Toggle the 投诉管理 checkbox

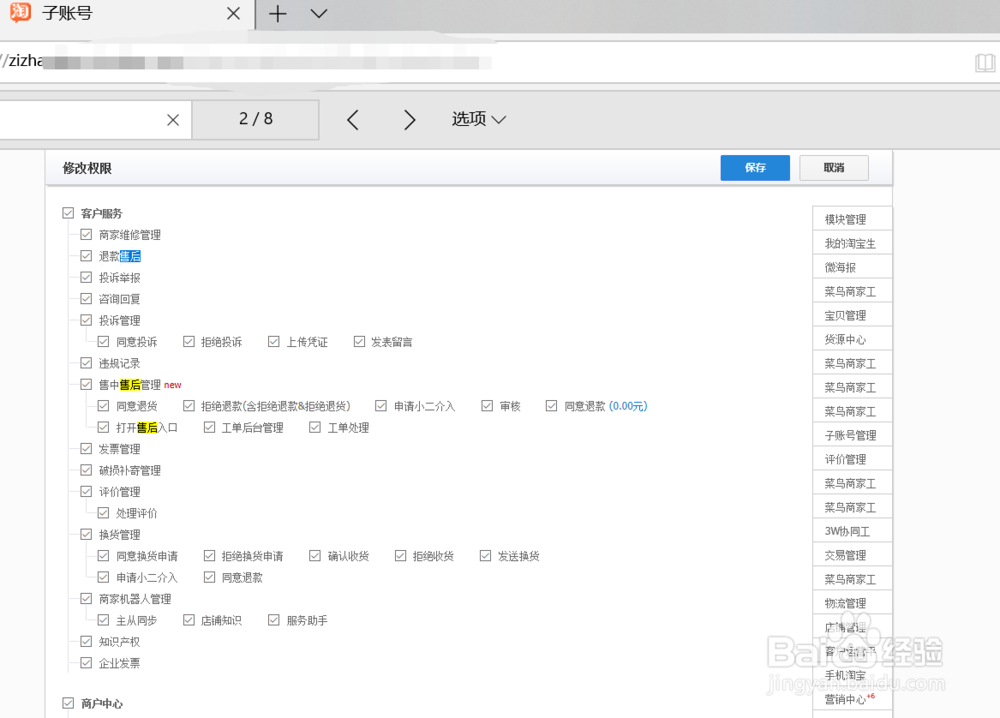[86, 320]
